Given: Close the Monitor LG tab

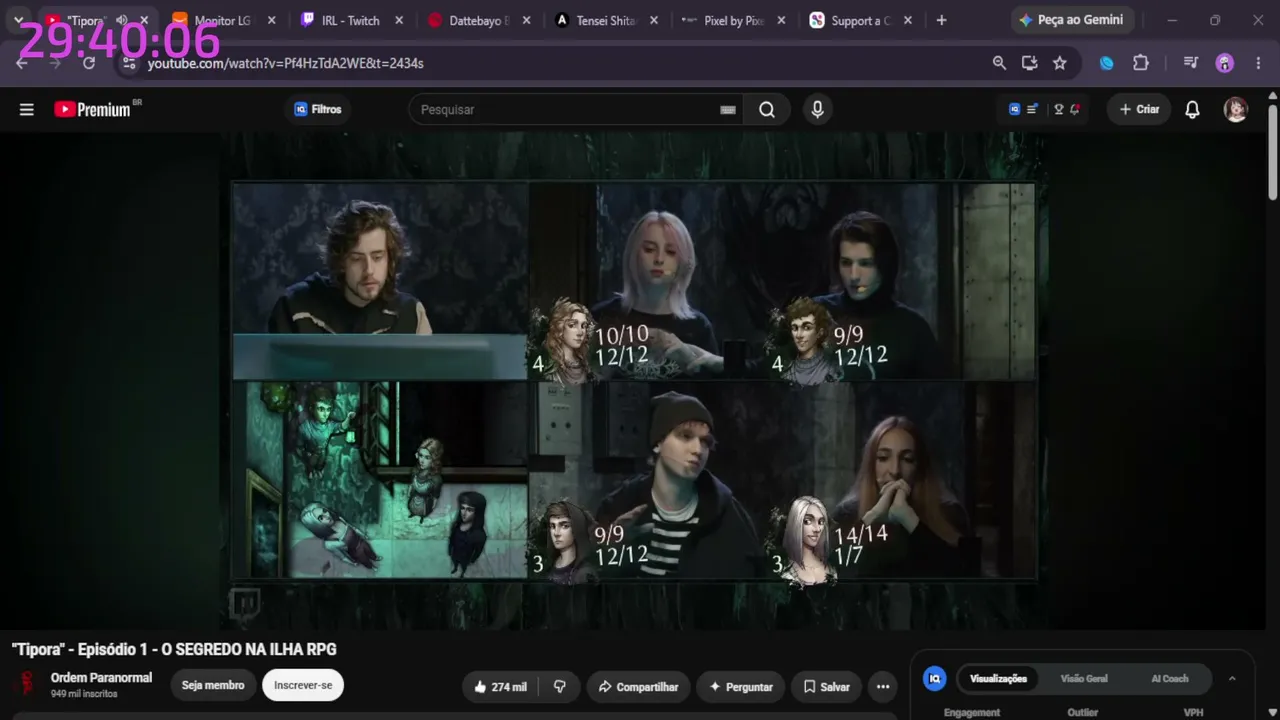Looking at the screenshot, I should (271, 20).
